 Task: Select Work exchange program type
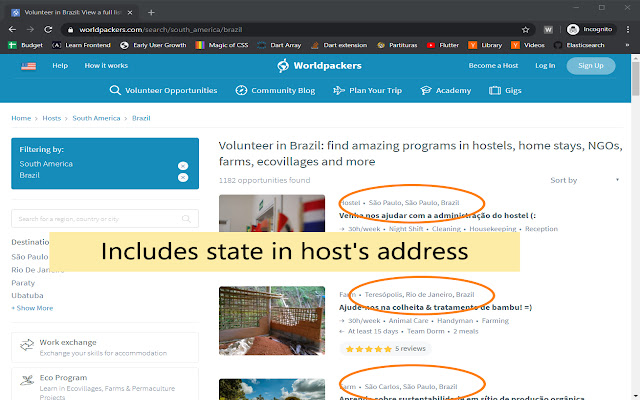tap(105, 347)
